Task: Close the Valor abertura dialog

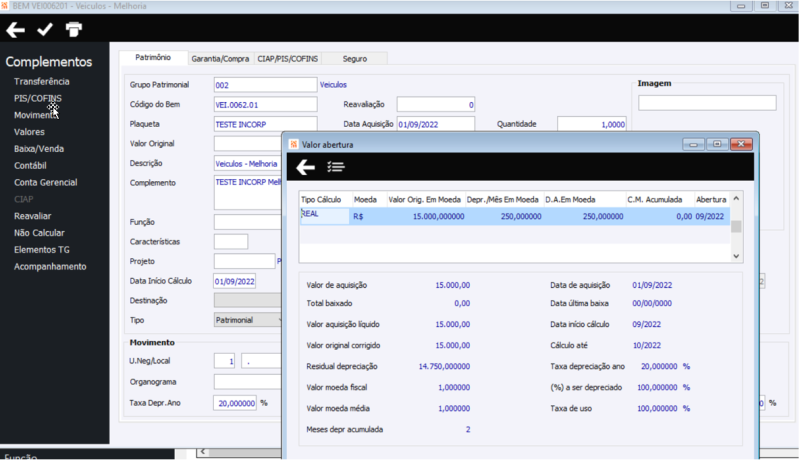Action: tap(741, 144)
